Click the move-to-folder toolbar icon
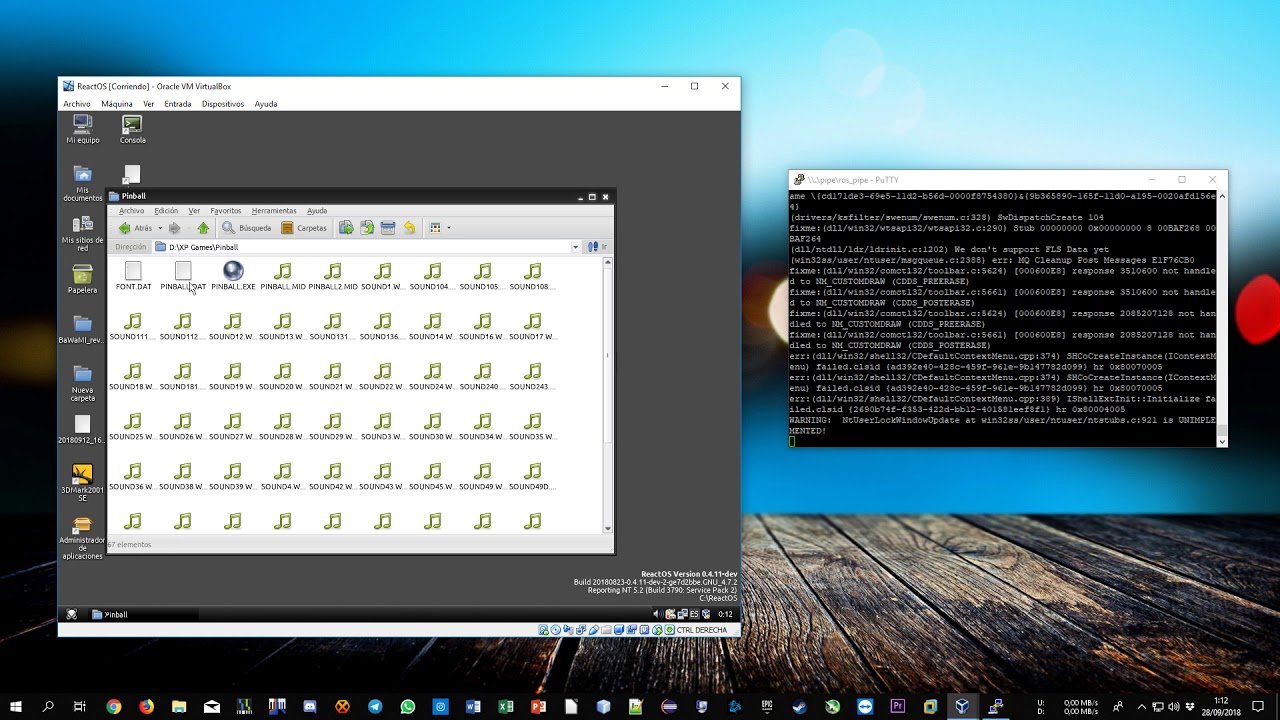The height and width of the screenshot is (720, 1280). pos(346,228)
